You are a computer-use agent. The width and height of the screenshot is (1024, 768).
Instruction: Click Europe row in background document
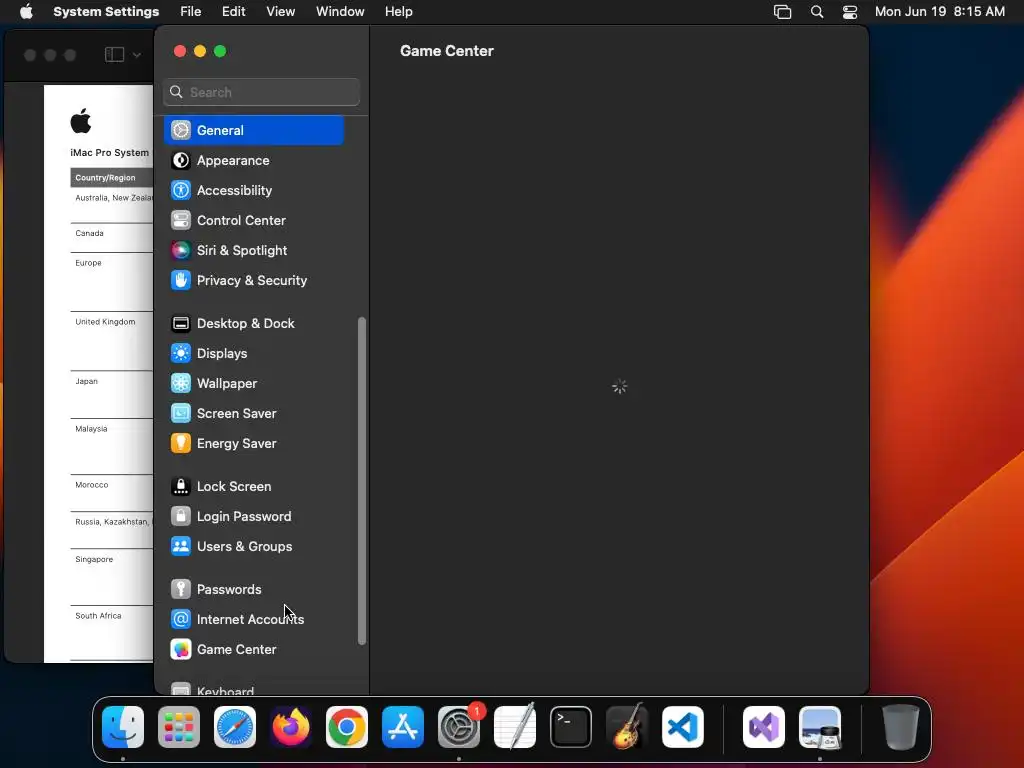point(112,281)
